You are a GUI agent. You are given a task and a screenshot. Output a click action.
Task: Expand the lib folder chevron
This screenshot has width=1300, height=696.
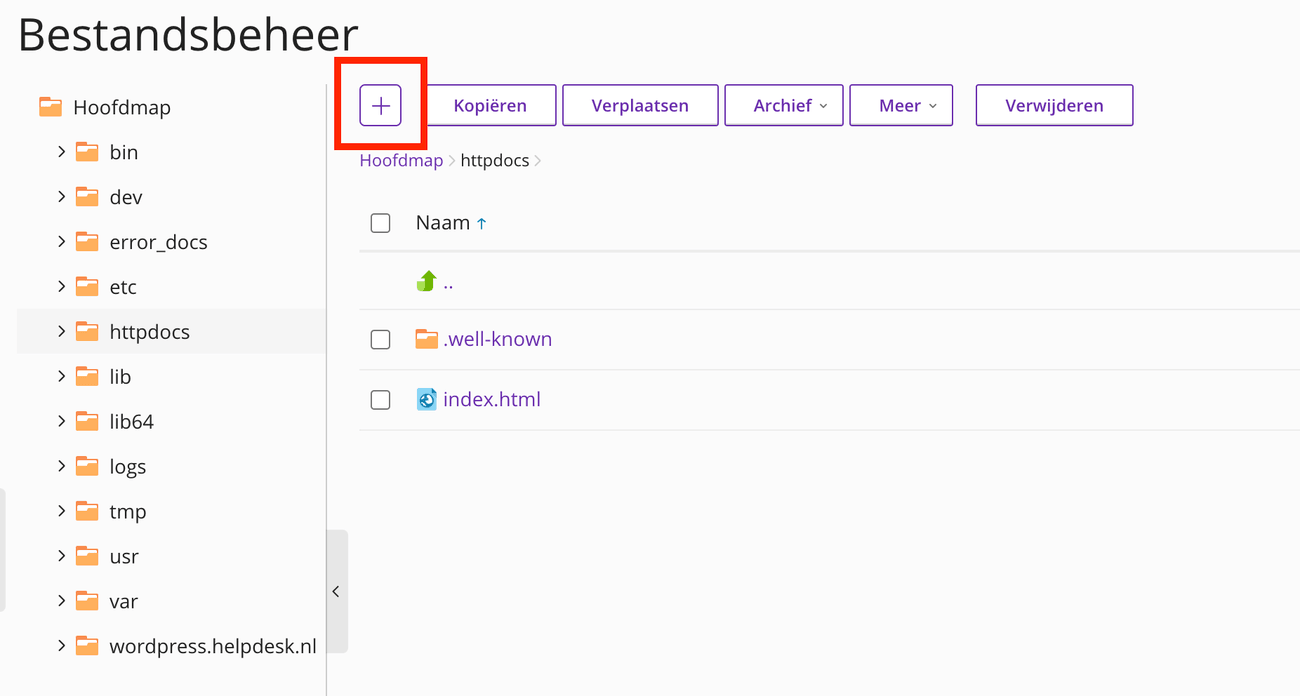tap(62, 376)
